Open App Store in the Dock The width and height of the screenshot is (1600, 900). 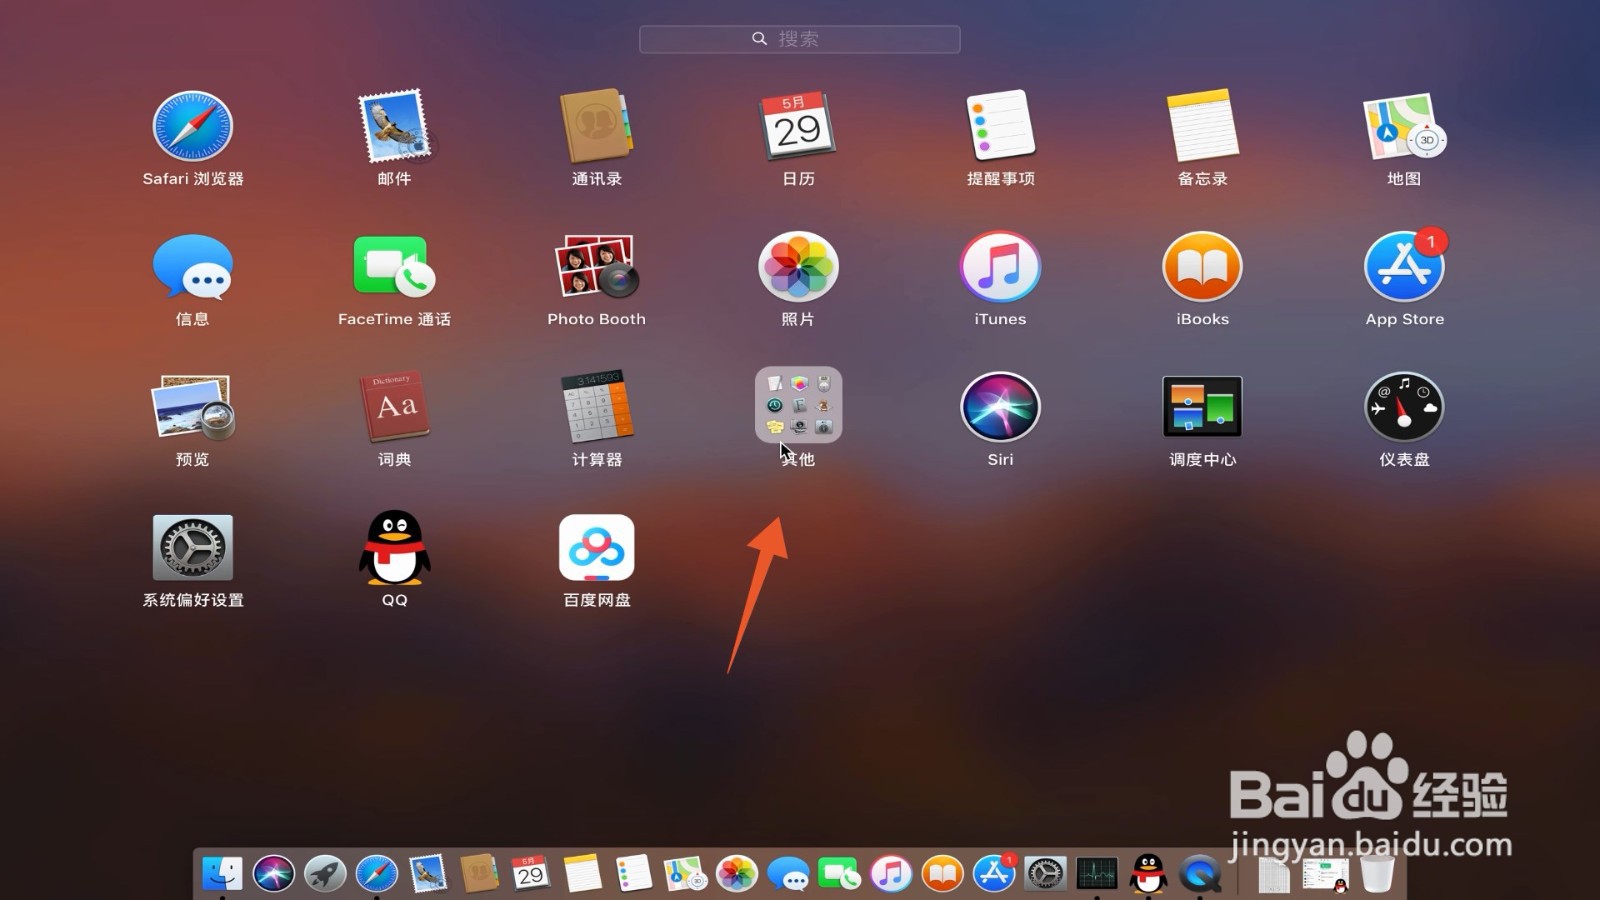click(x=994, y=874)
